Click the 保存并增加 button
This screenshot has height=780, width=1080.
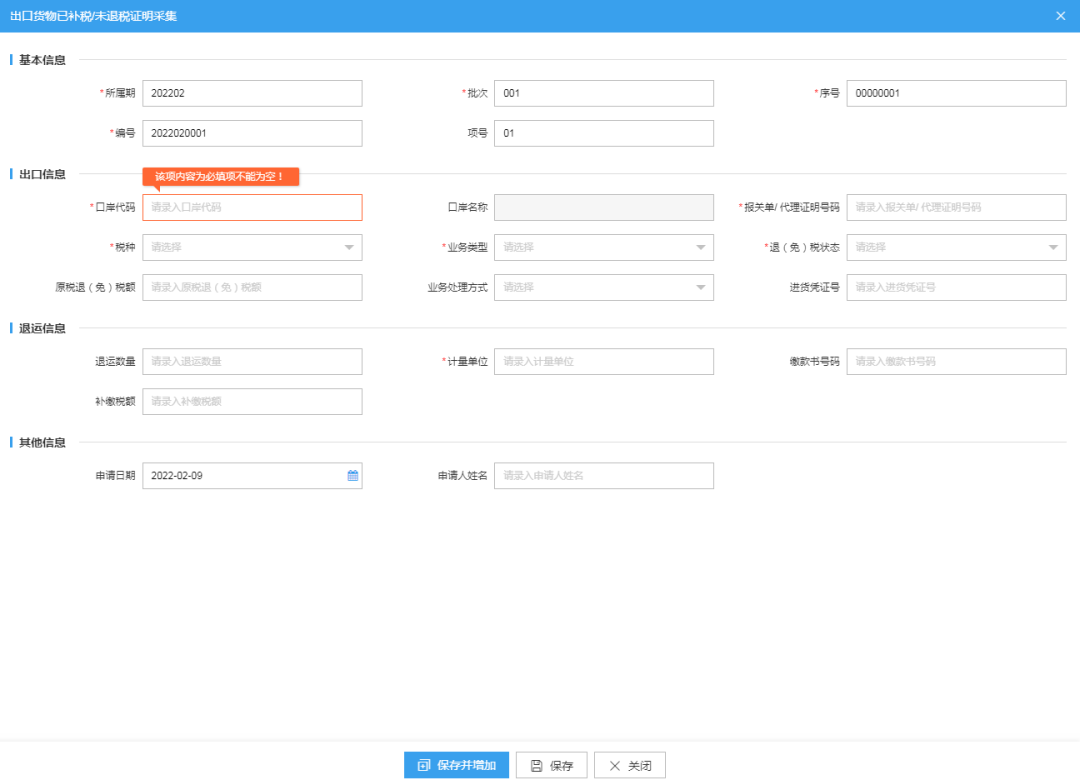pos(456,765)
